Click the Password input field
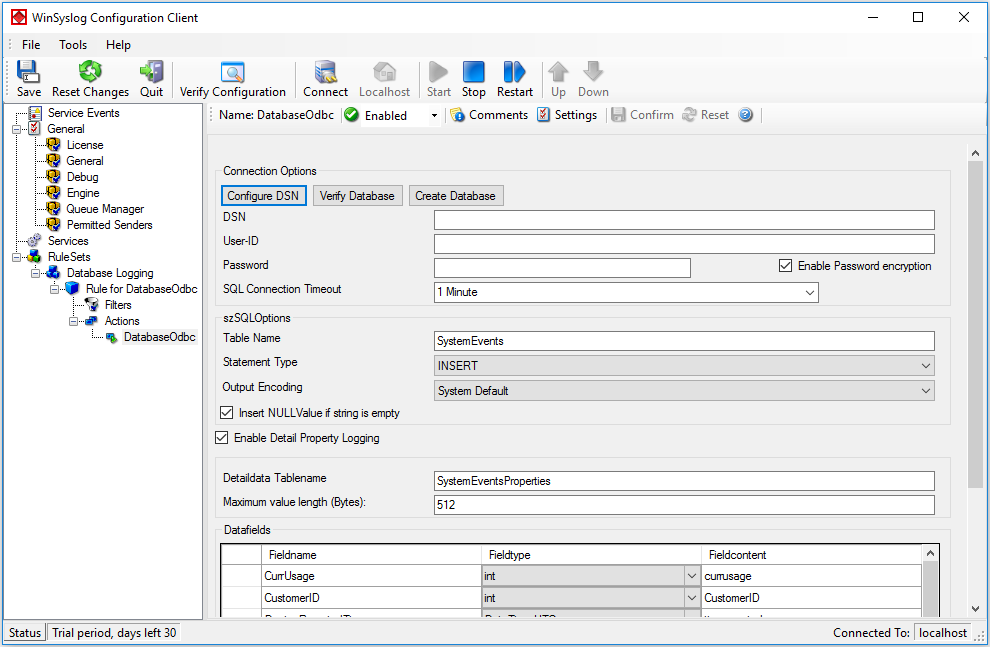The width and height of the screenshot is (990, 647). [x=562, y=268]
